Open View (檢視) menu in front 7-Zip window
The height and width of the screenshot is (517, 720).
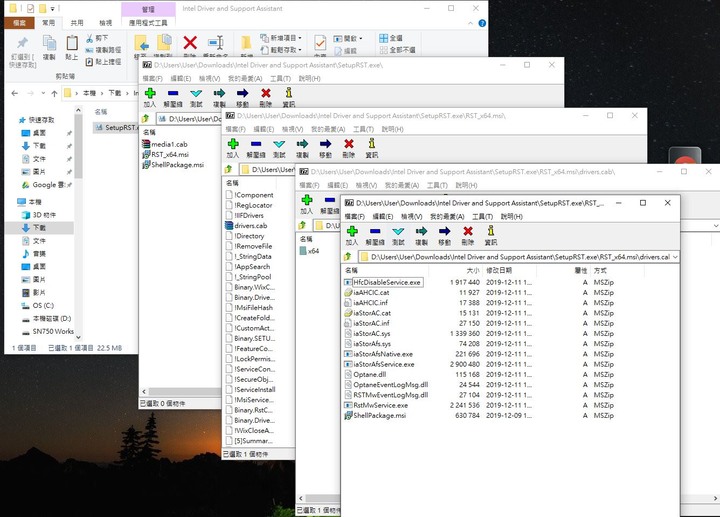(411, 216)
